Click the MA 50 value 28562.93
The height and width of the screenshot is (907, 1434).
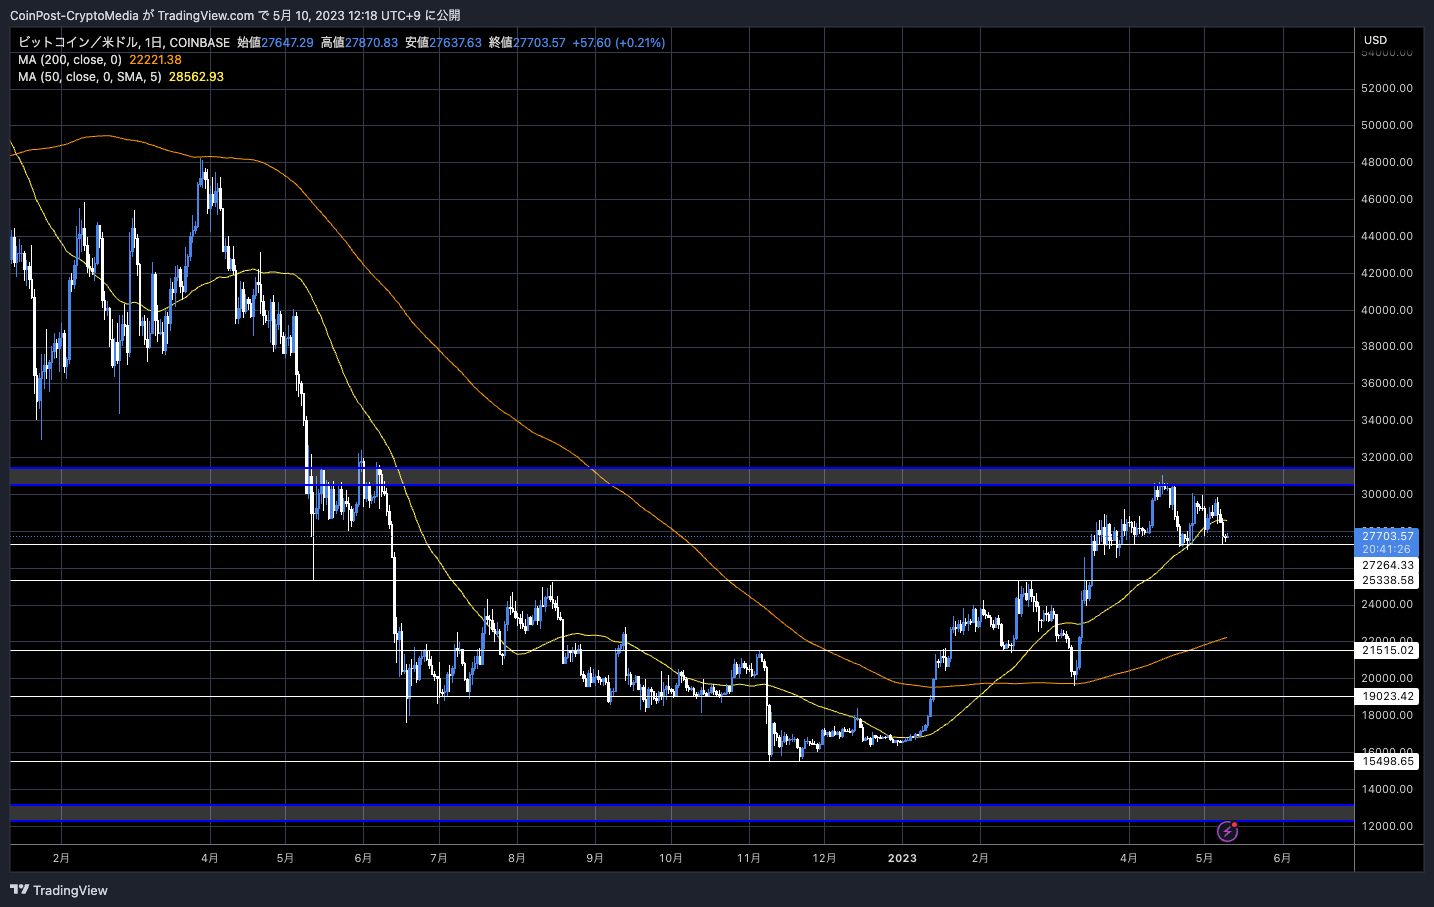coord(196,77)
